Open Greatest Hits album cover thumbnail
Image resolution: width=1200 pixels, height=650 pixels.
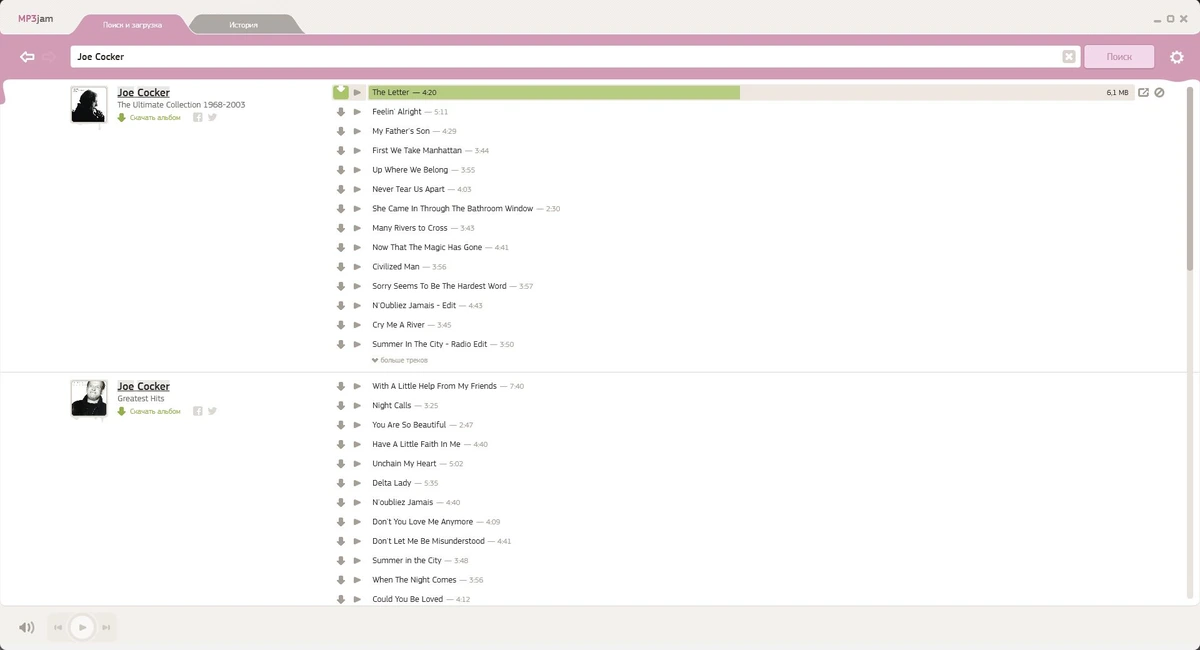click(88, 398)
